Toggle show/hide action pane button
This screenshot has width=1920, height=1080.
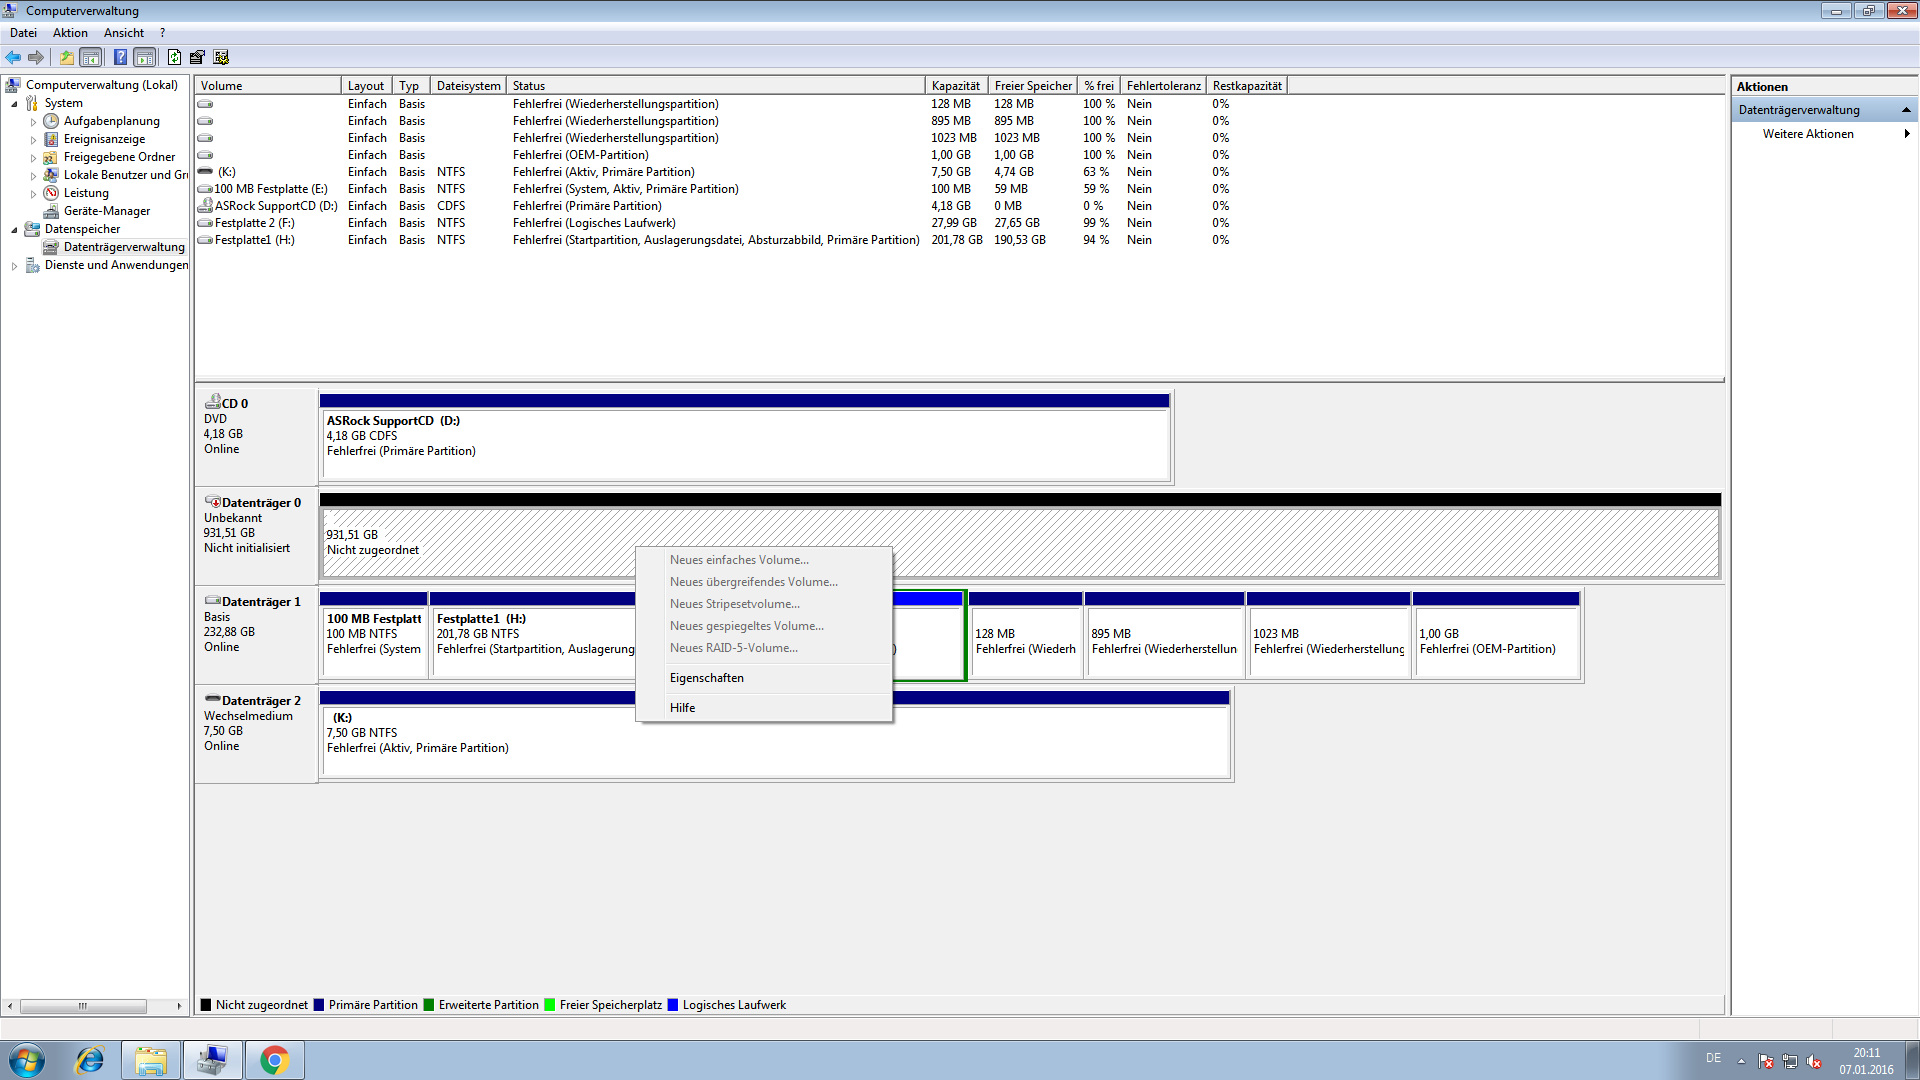(x=145, y=57)
